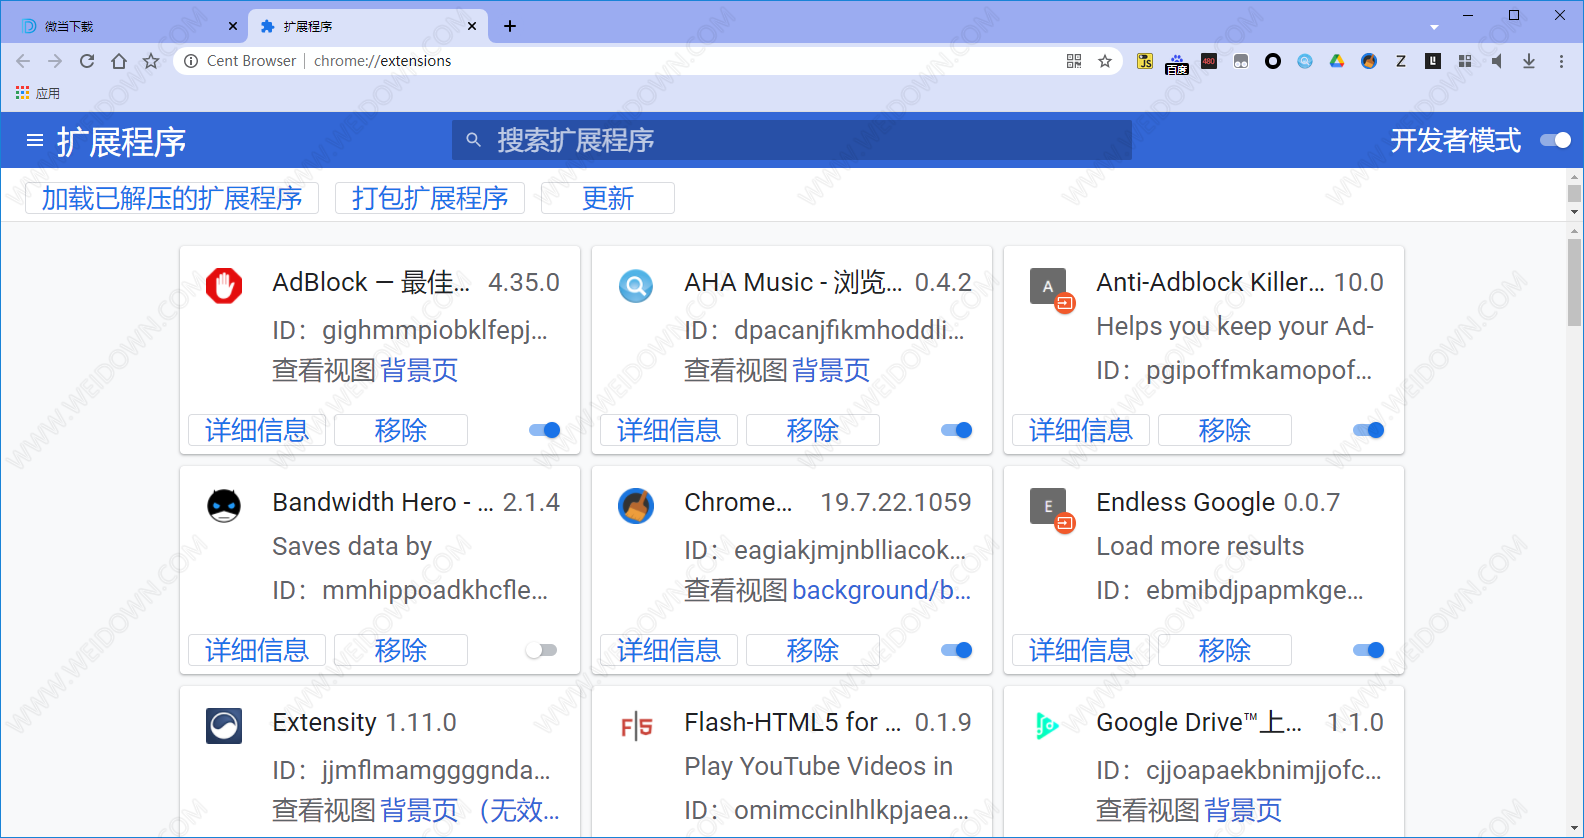Click 打包扩展程序 button
Screen dimensions: 1584x838
(x=430, y=198)
